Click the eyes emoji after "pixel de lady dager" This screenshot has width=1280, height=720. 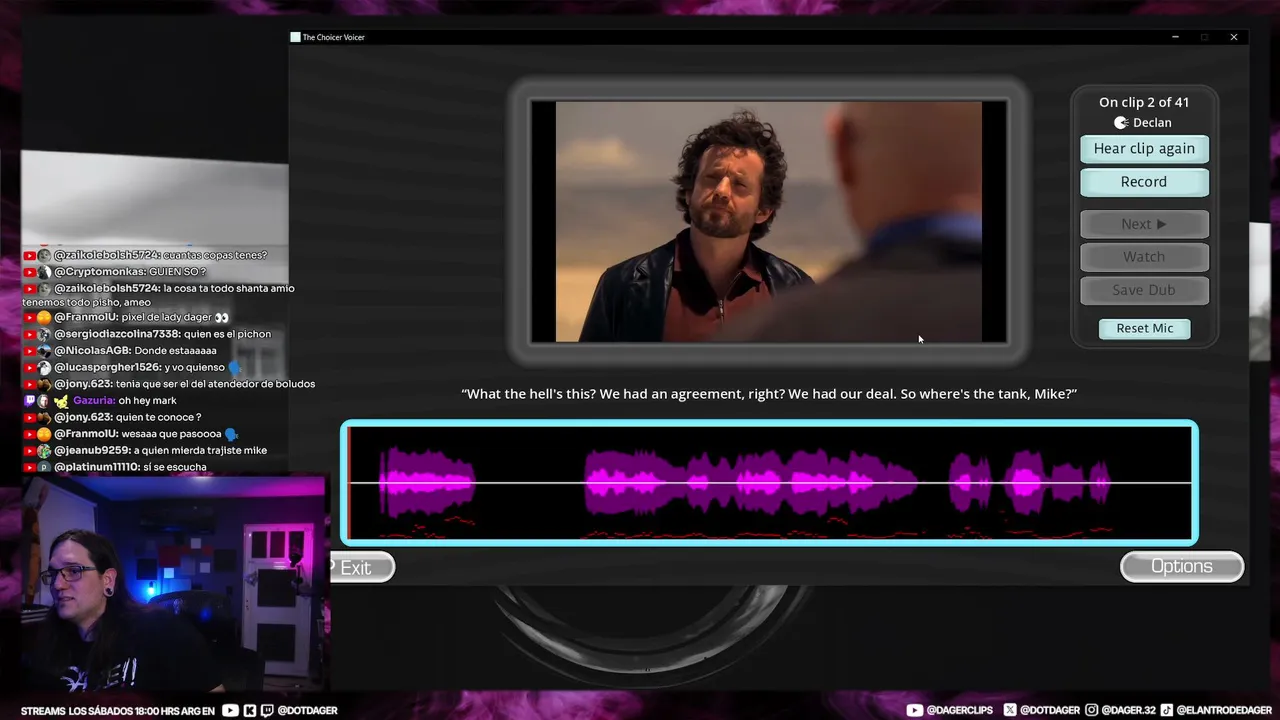(222, 317)
